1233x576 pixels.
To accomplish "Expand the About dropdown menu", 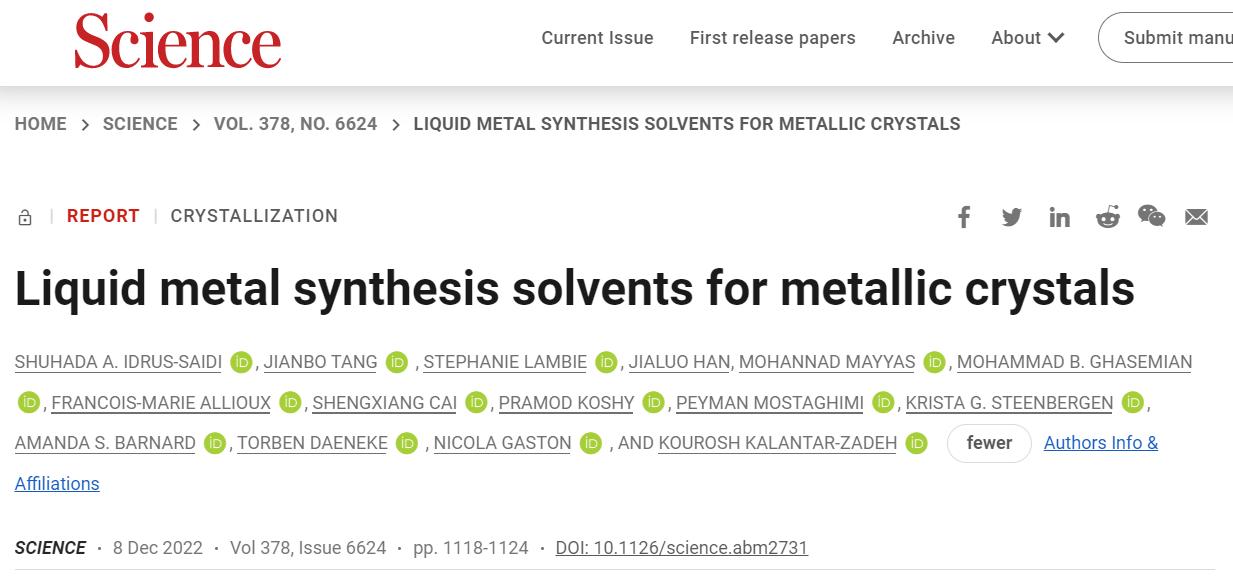I will coord(1027,38).
